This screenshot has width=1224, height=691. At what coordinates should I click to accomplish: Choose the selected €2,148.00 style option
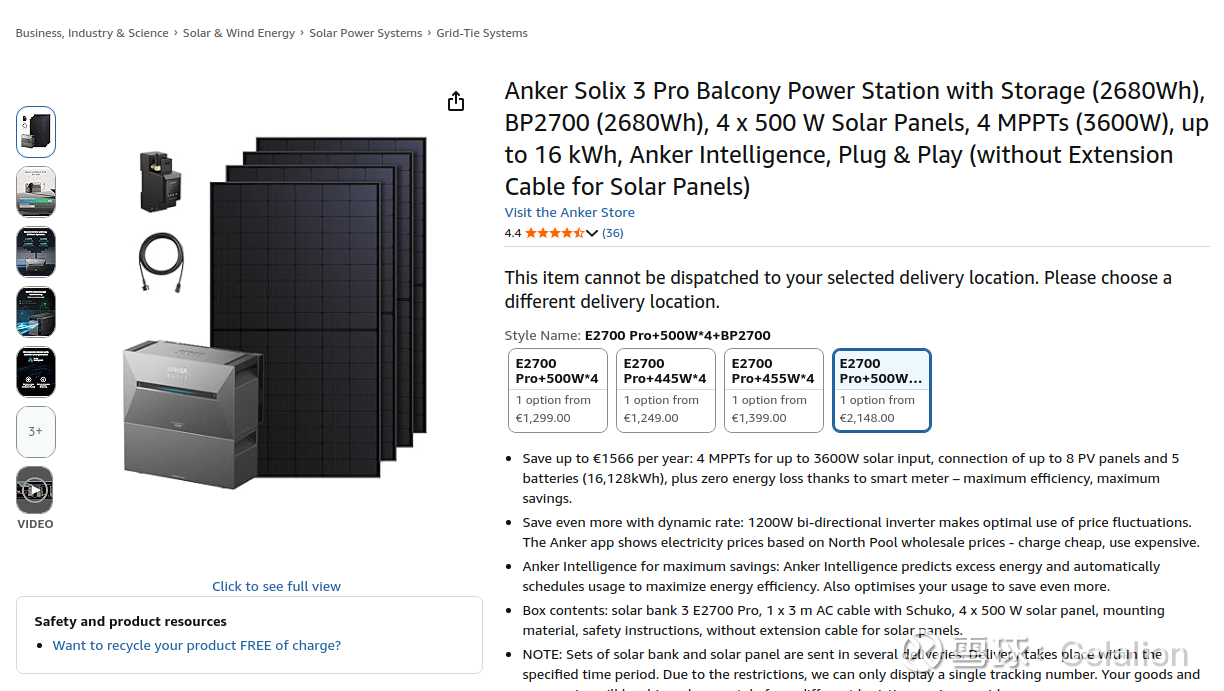click(x=882, y=390)
